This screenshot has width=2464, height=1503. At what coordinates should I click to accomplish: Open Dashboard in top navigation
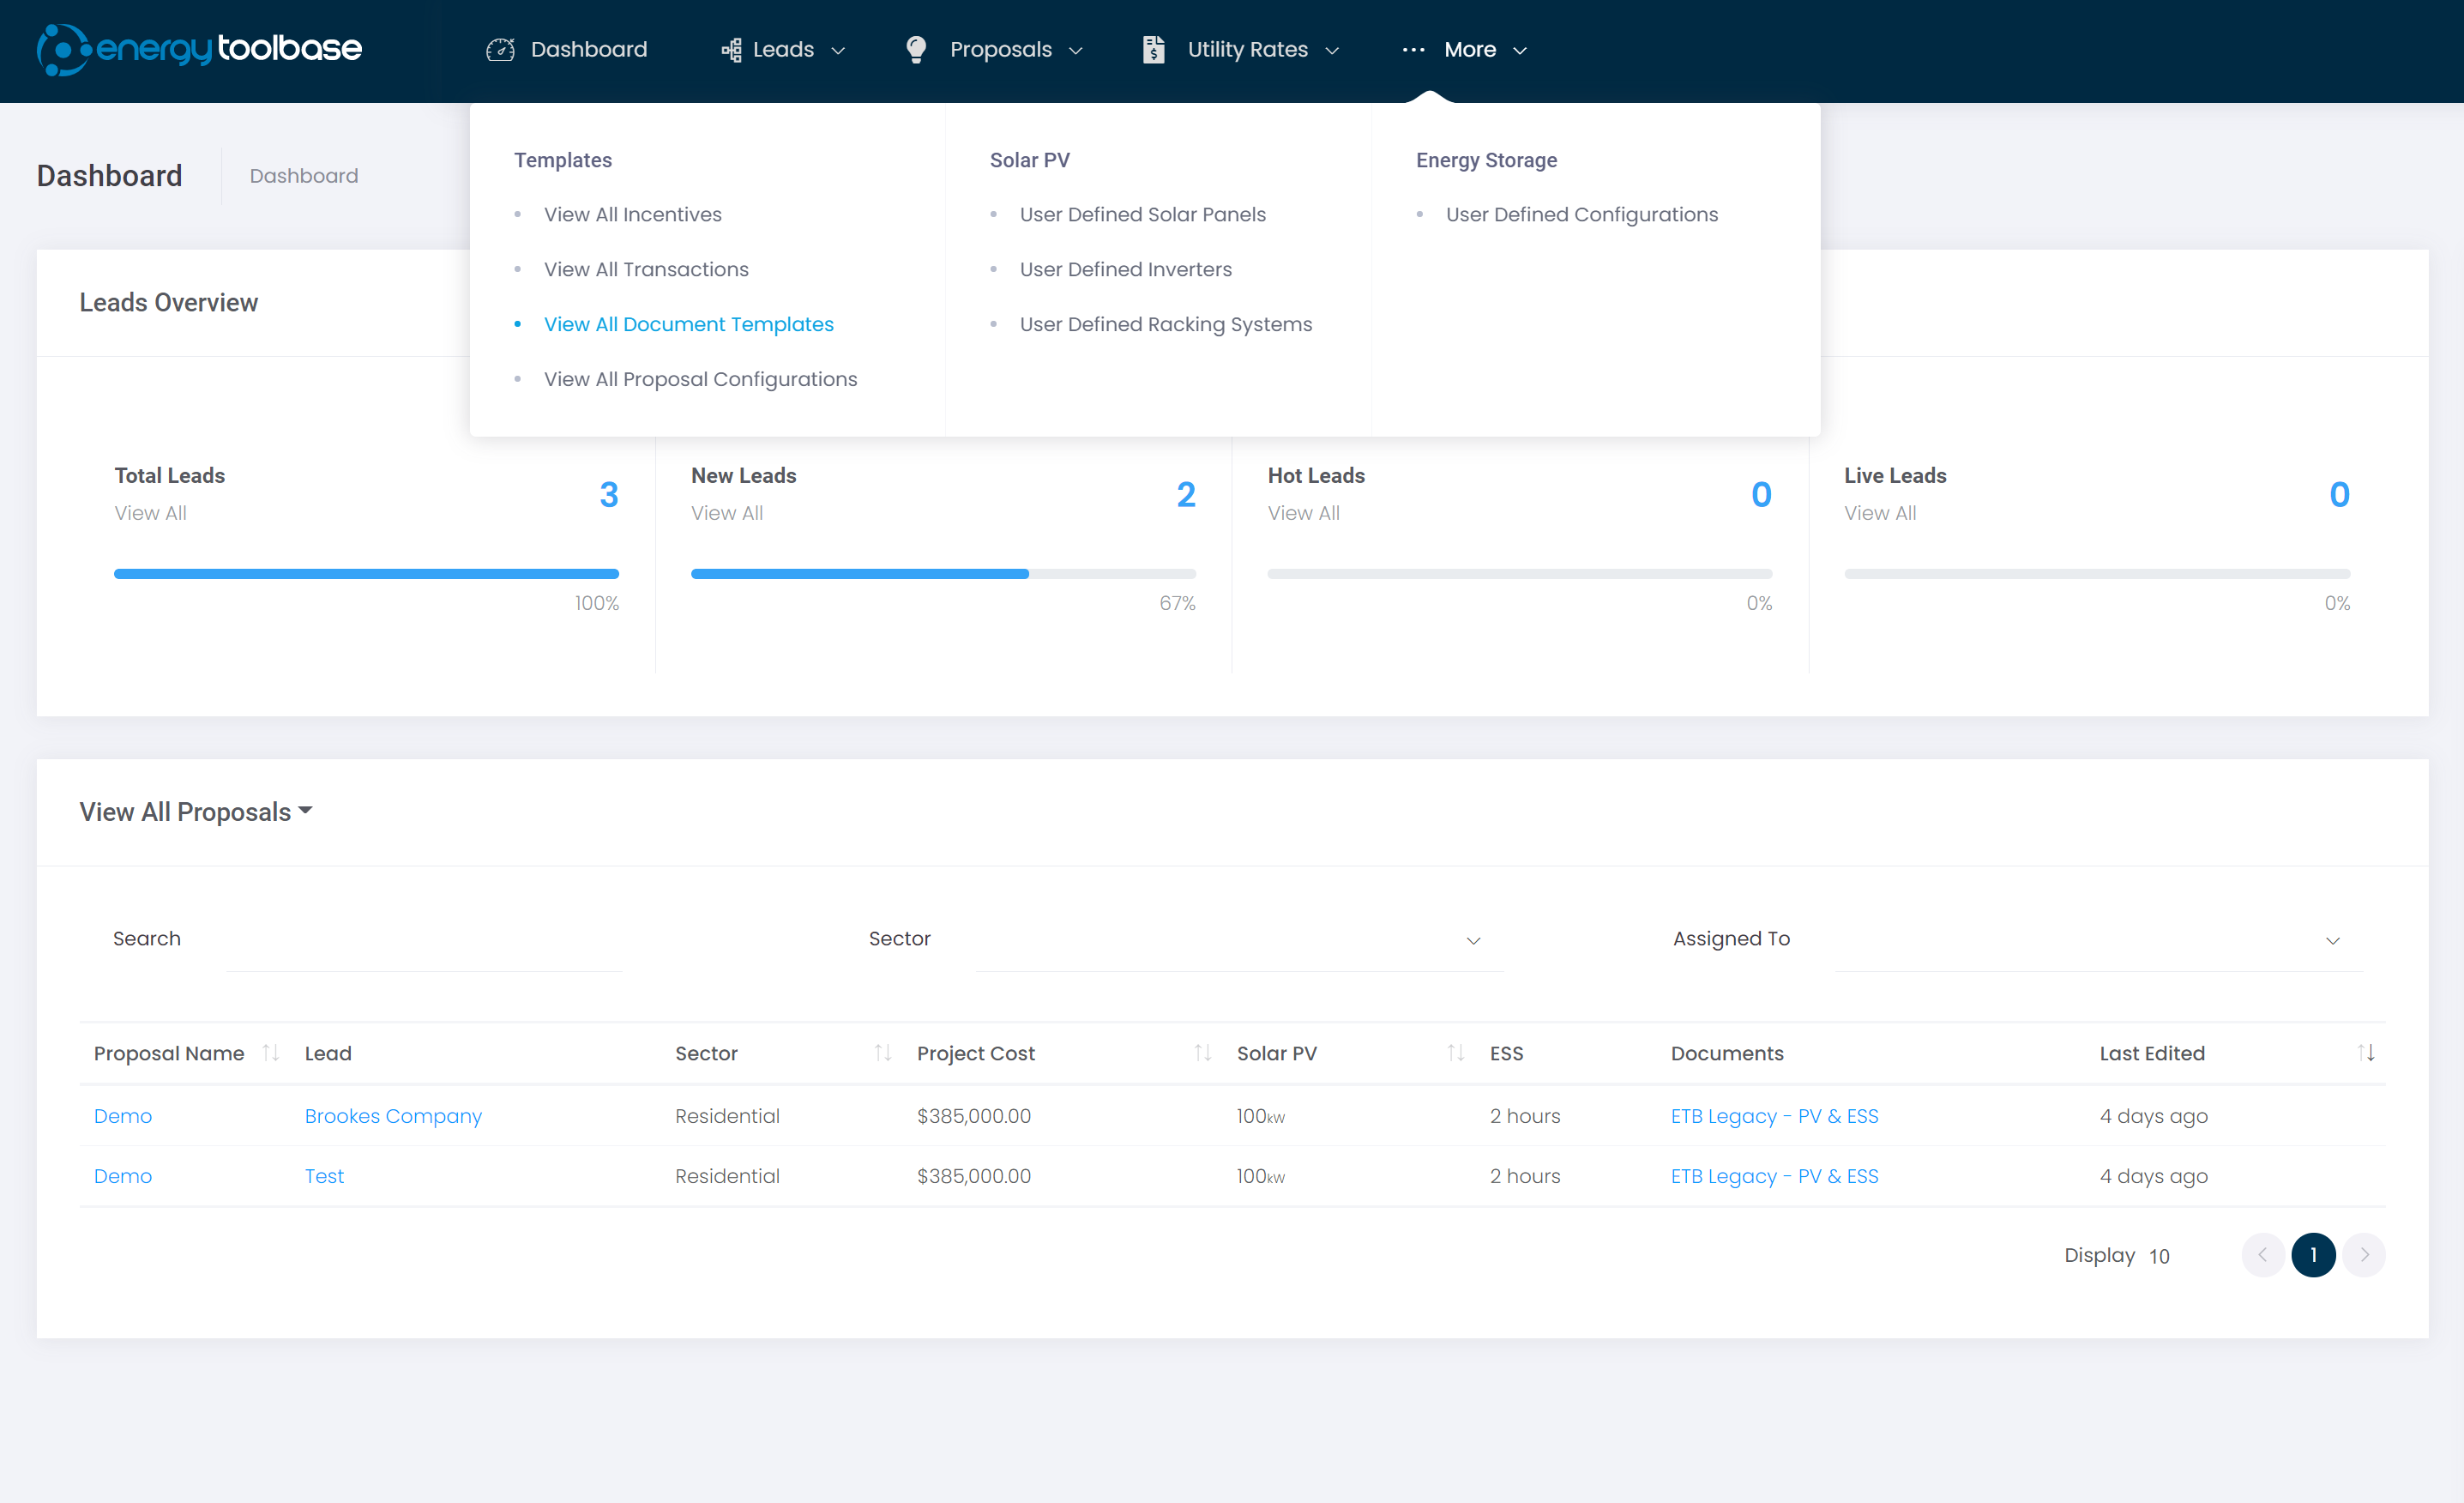(566, 50)
